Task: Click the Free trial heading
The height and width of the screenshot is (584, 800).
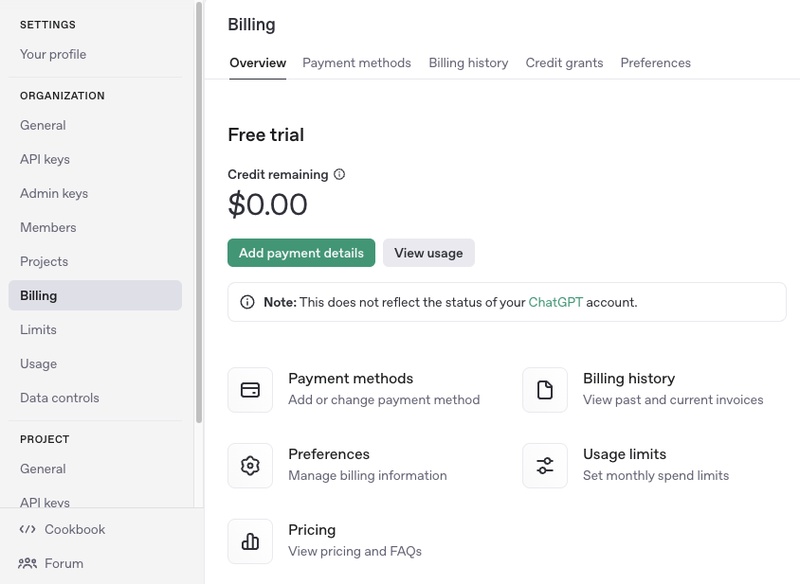Action: (x=266, y=135)
